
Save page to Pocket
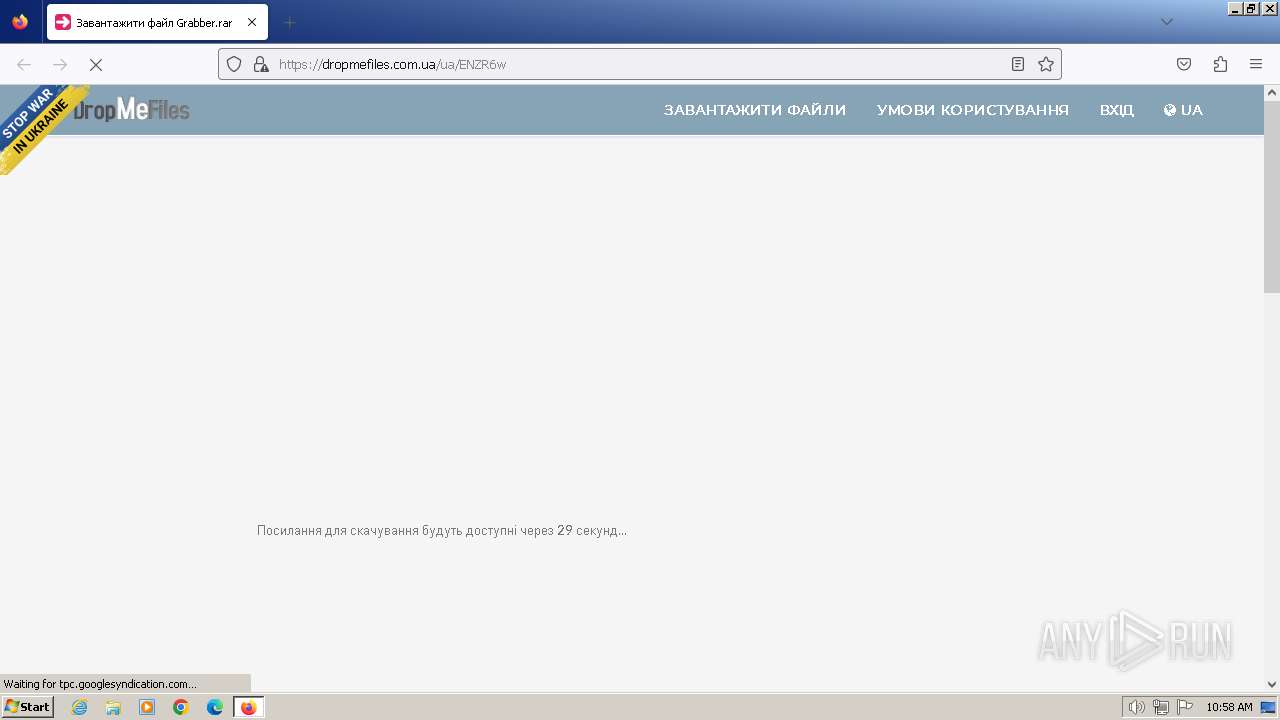tap(1184, 64)
